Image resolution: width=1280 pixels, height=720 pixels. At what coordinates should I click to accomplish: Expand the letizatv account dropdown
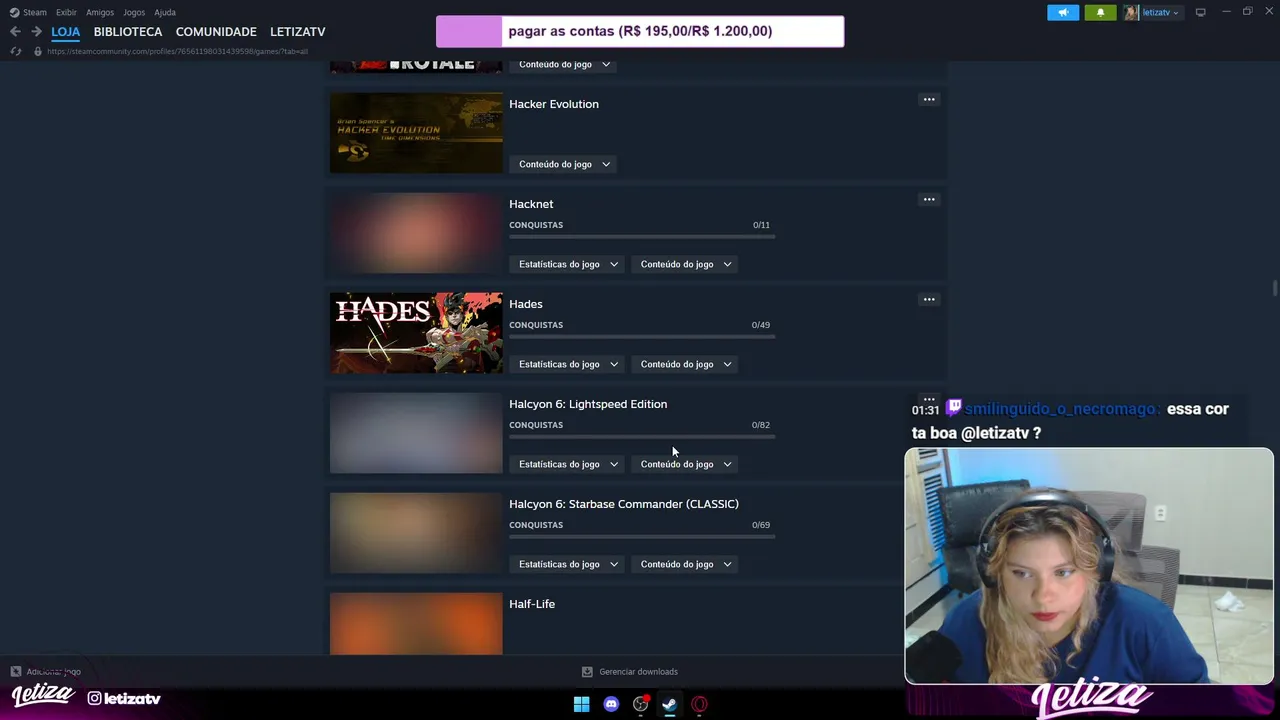click(1160, 12)
